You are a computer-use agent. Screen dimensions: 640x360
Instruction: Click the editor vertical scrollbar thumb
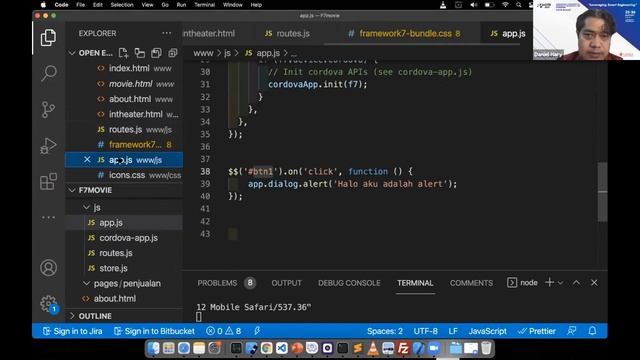click(603, 192)
